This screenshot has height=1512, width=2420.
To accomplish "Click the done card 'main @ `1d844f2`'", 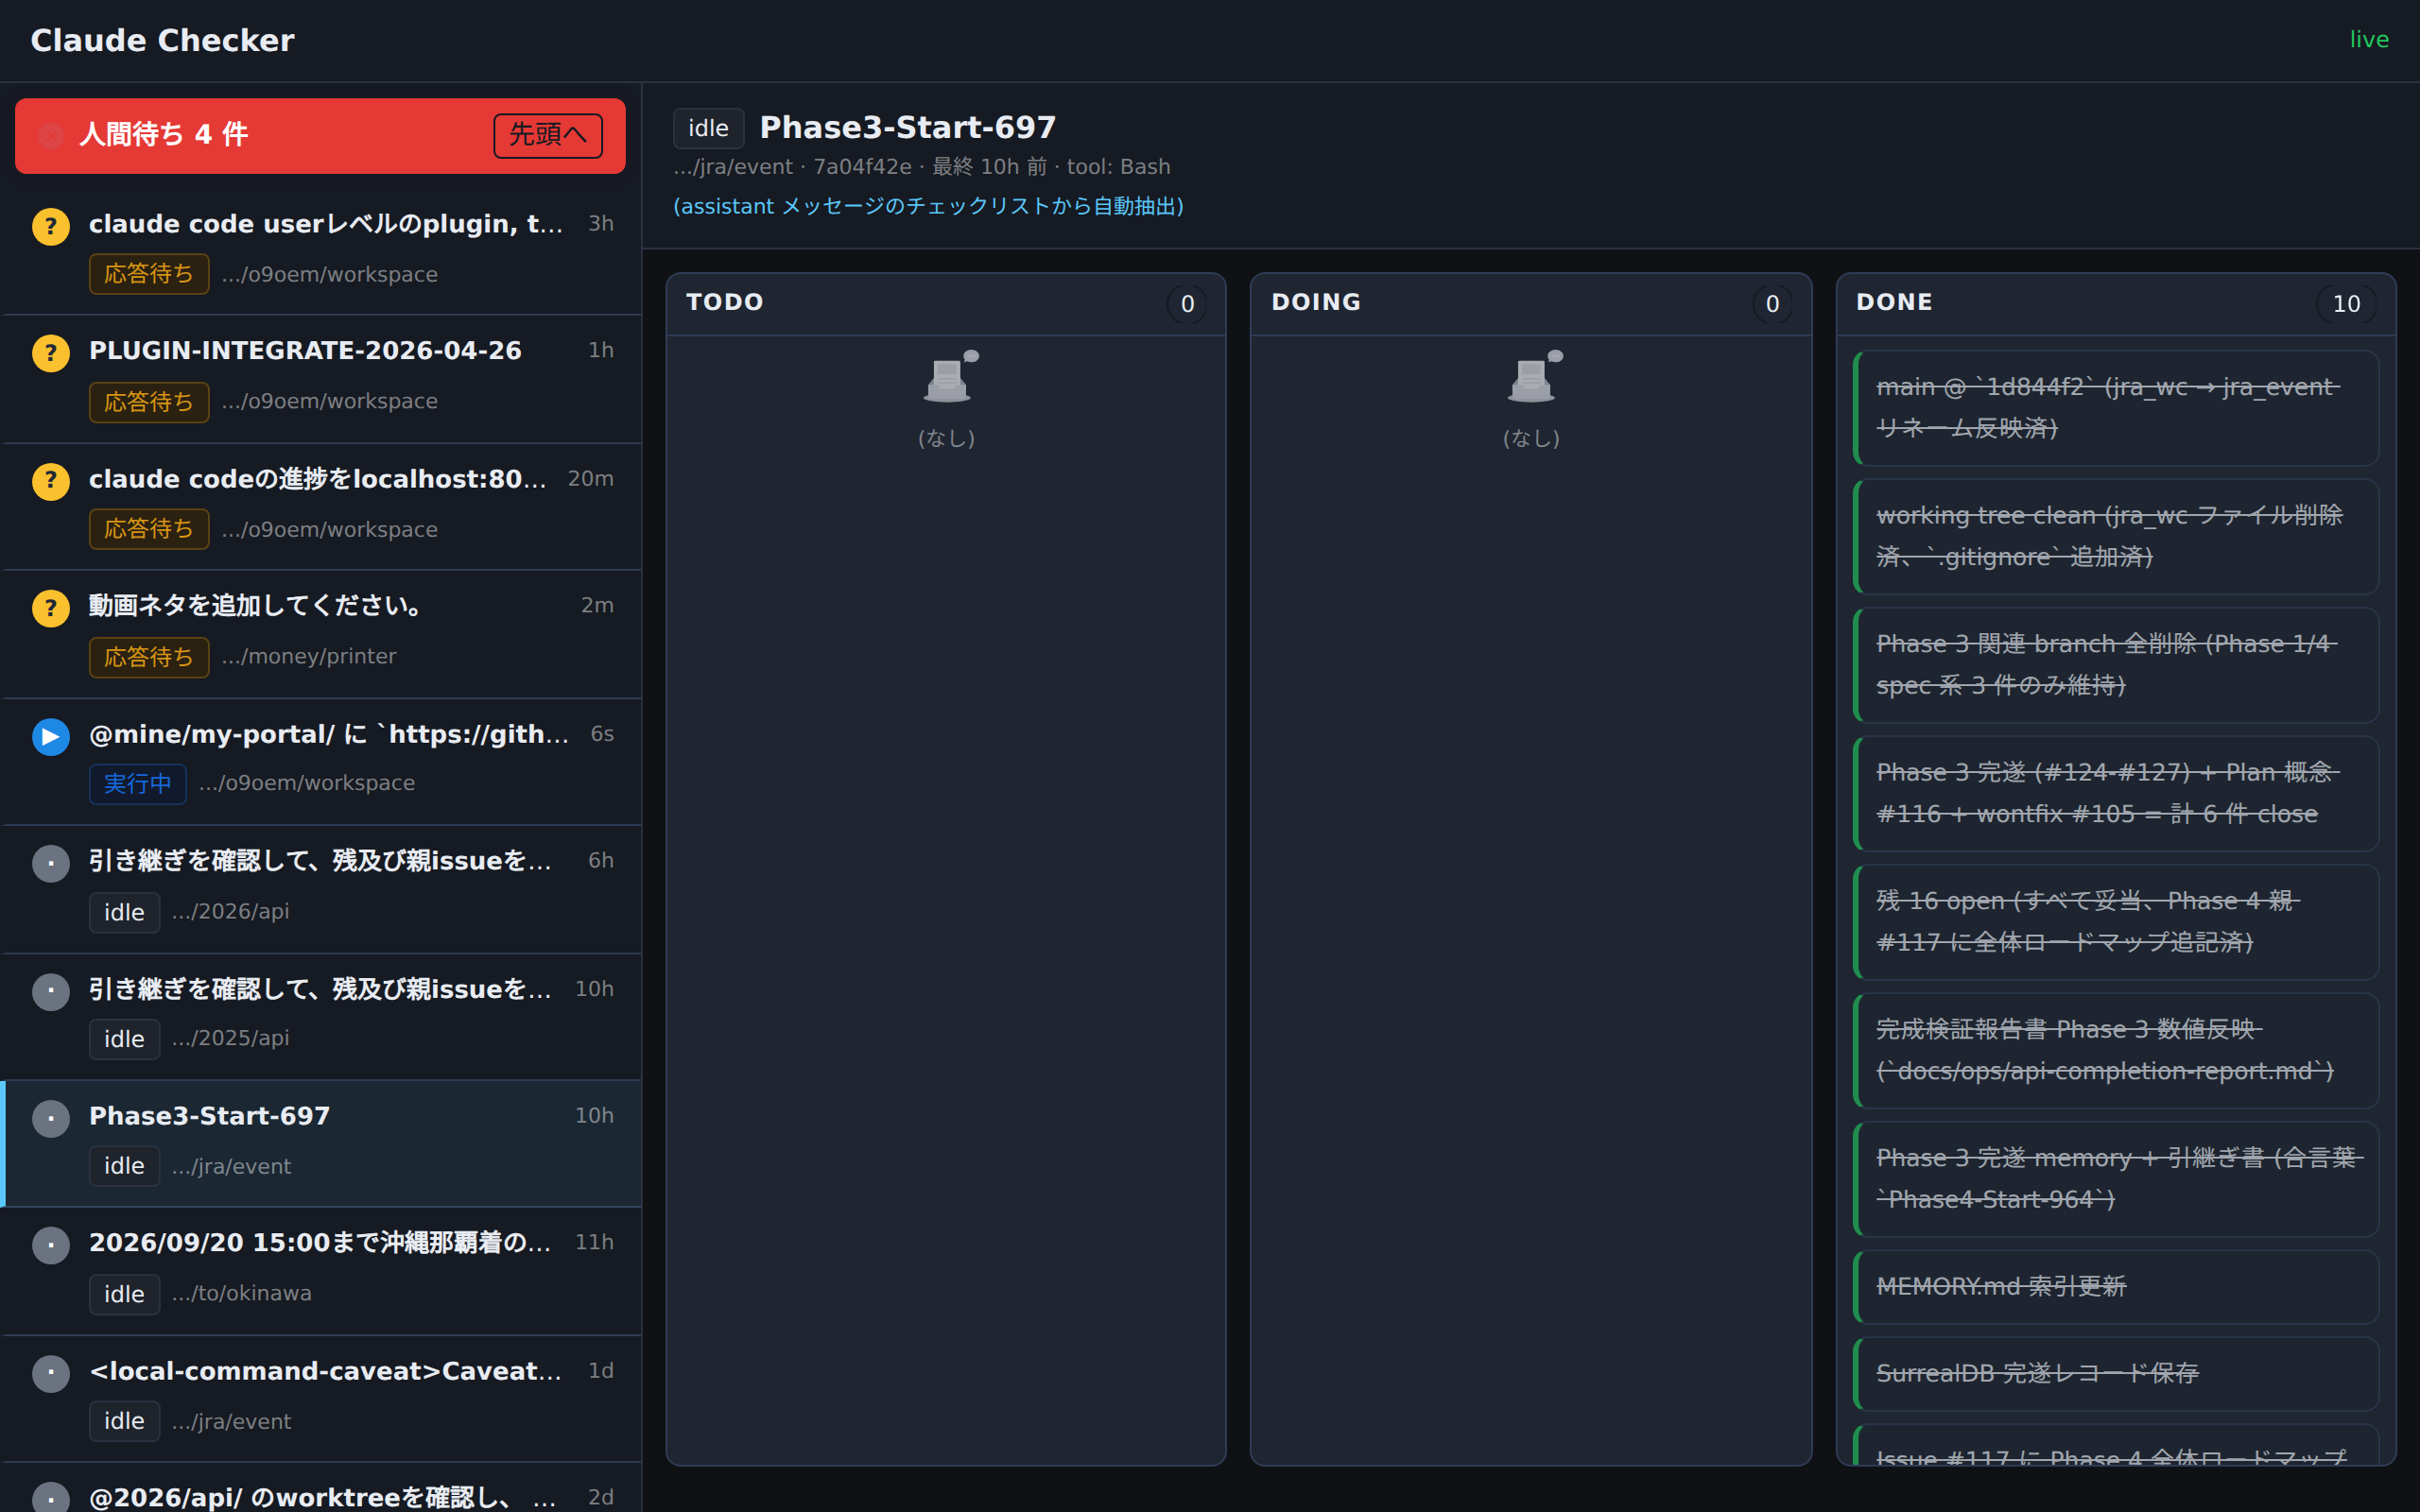I will pos(2116,408).
